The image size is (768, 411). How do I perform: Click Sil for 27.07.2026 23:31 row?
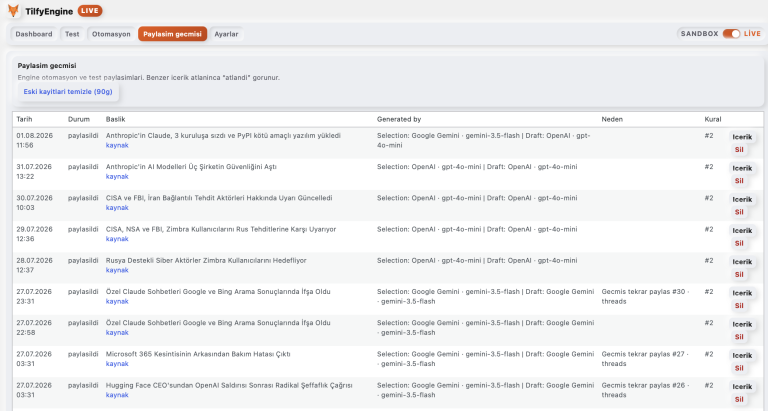(739, 306)
